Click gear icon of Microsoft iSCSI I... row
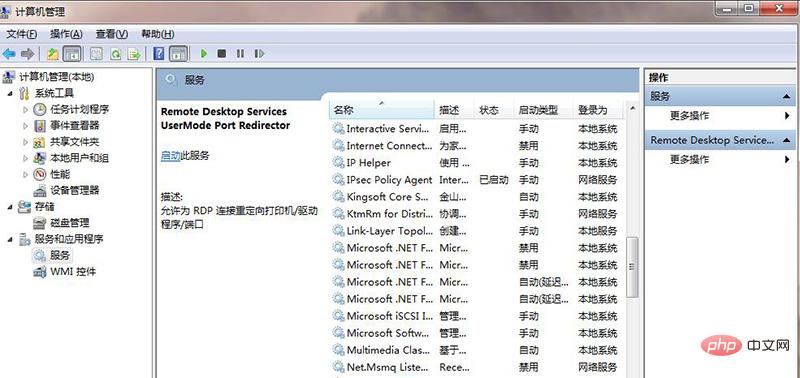 point(338,316)
